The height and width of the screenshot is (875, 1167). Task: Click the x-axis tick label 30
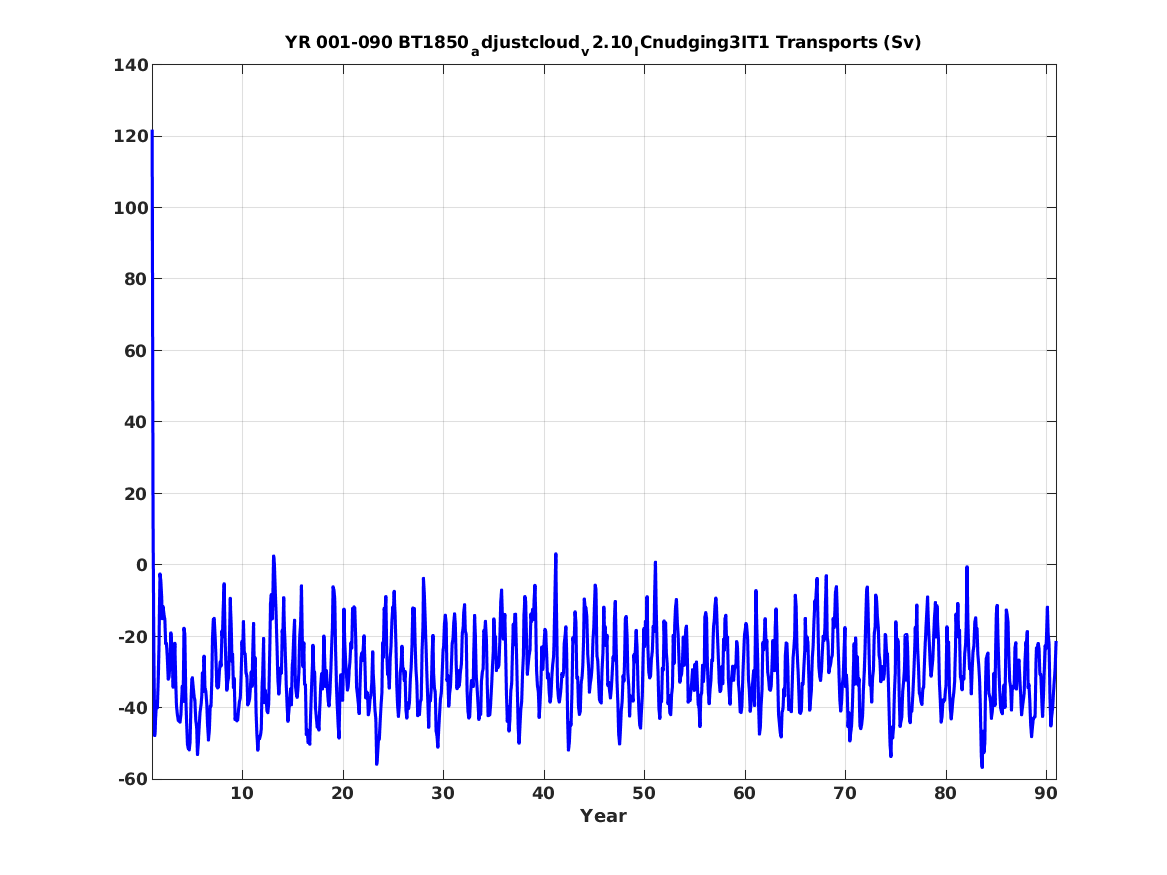(x=443, y=793)
